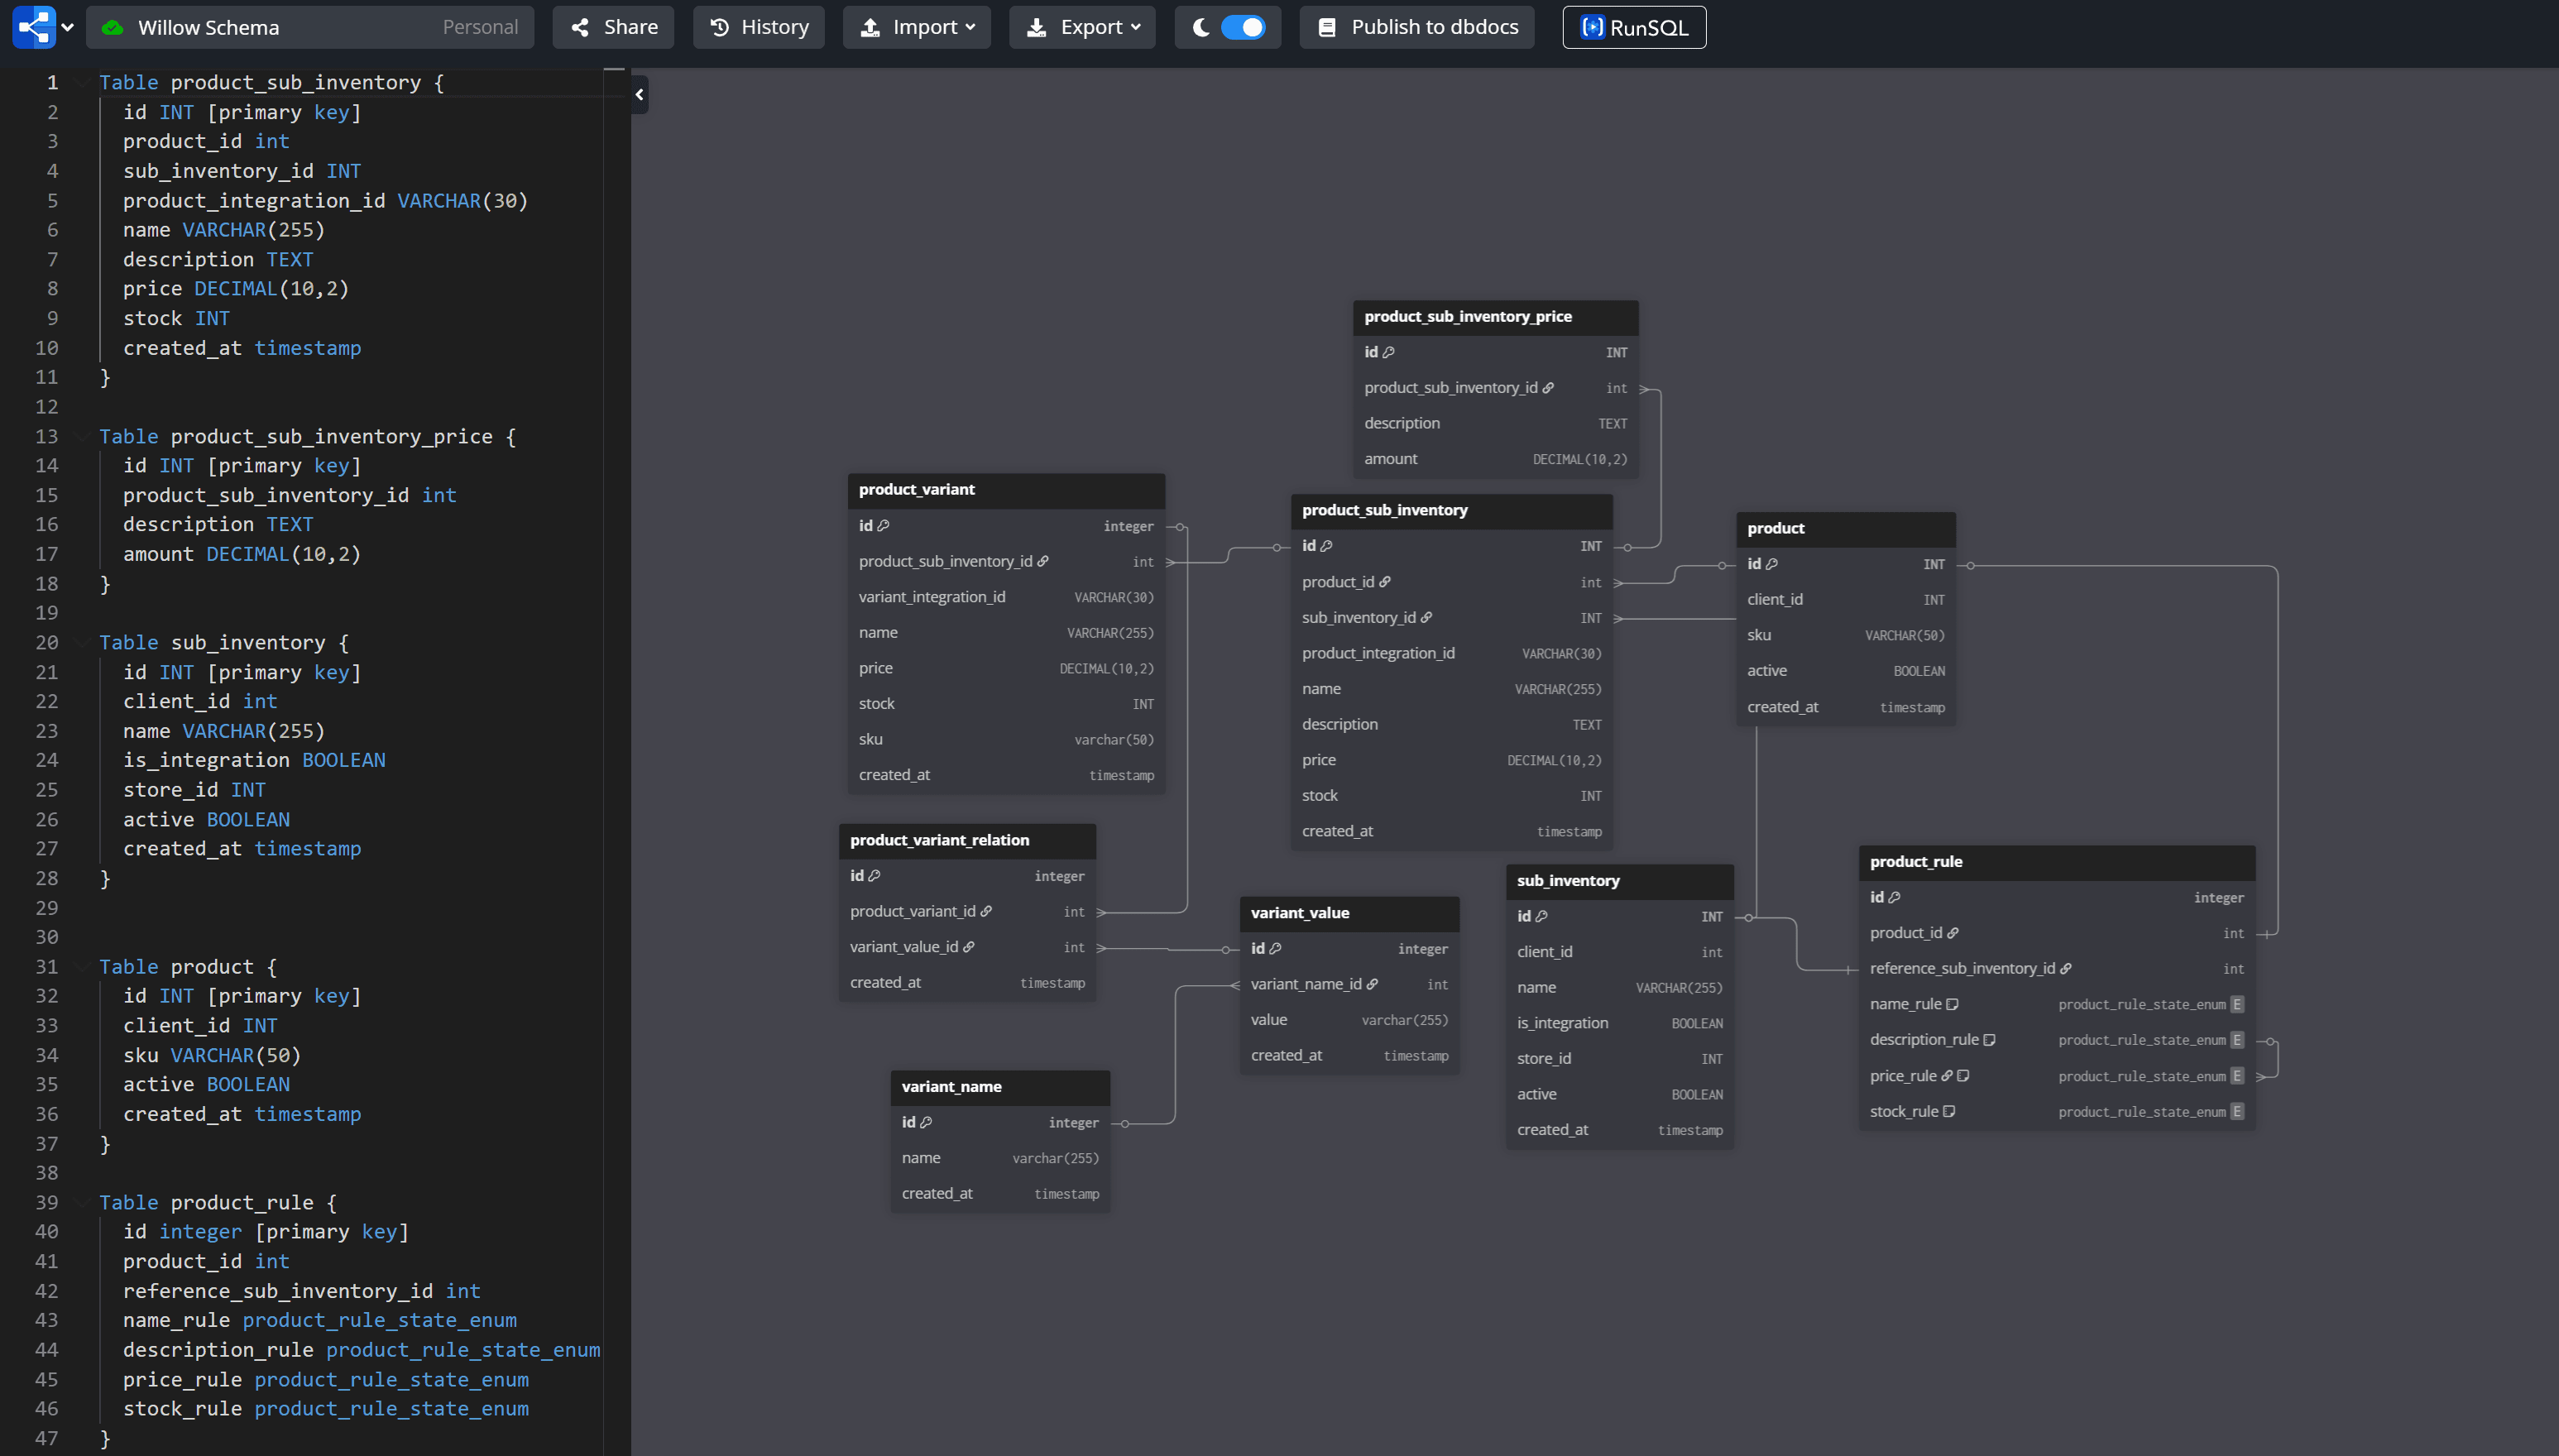Open the Share dialog
2559x1456 pixels.
[613, 27]
